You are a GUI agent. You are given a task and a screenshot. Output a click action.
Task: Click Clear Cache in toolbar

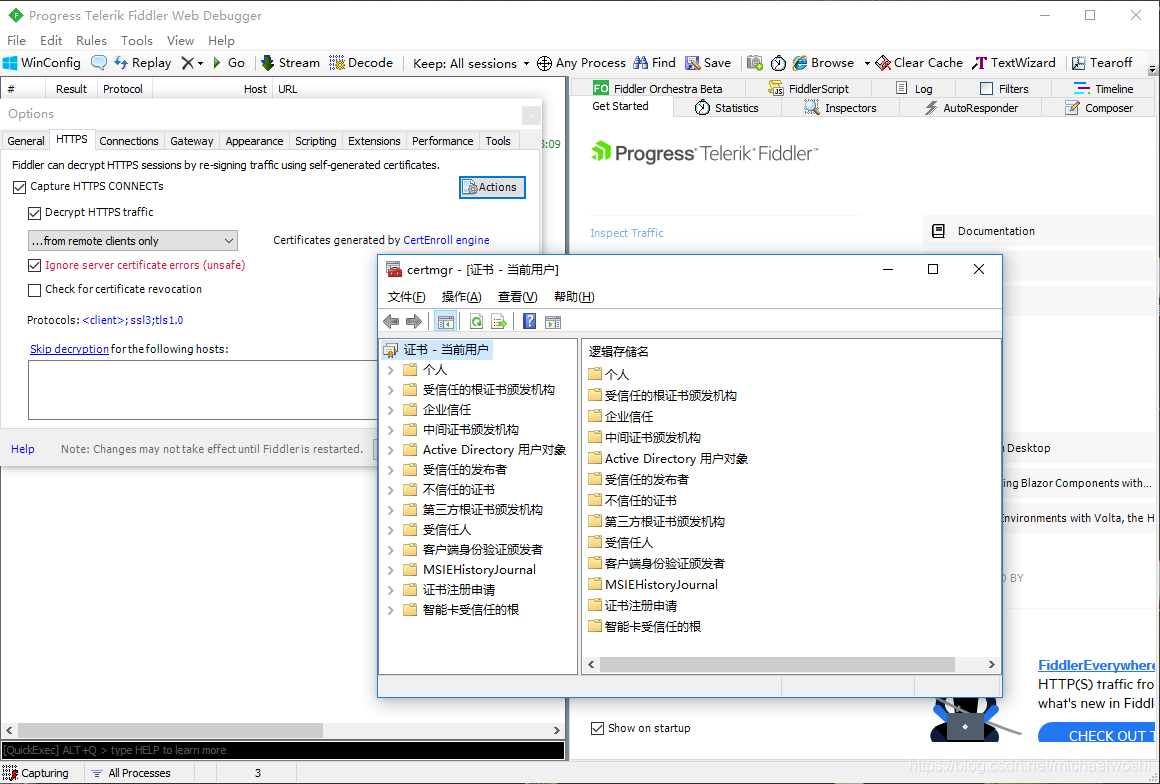[919, 63]
